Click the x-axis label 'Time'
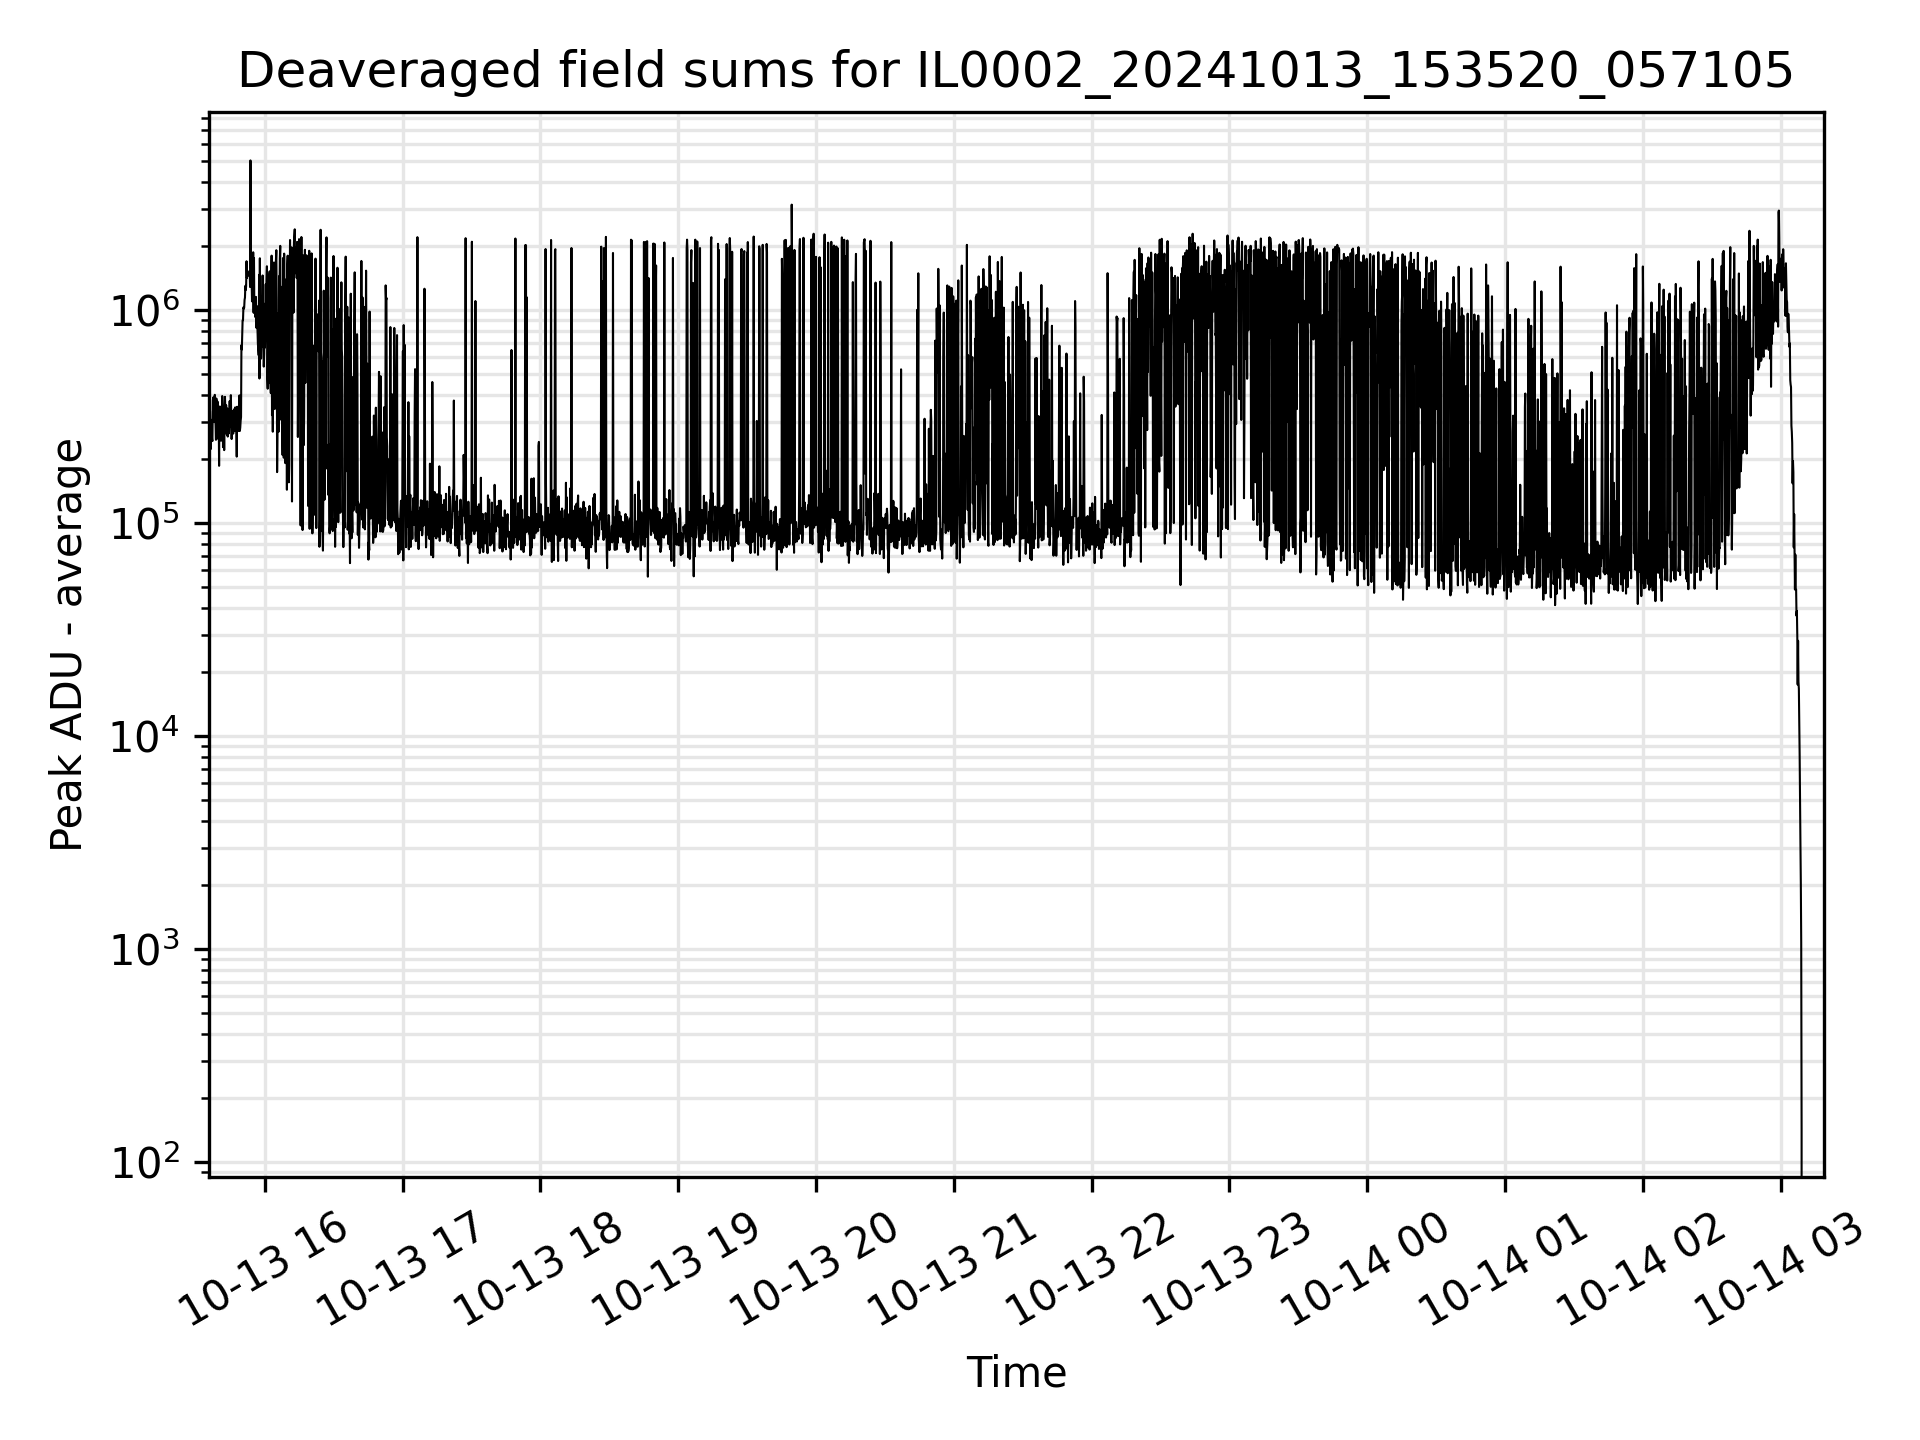The image size is (1920, 1440). (x=1016, y=1373)
